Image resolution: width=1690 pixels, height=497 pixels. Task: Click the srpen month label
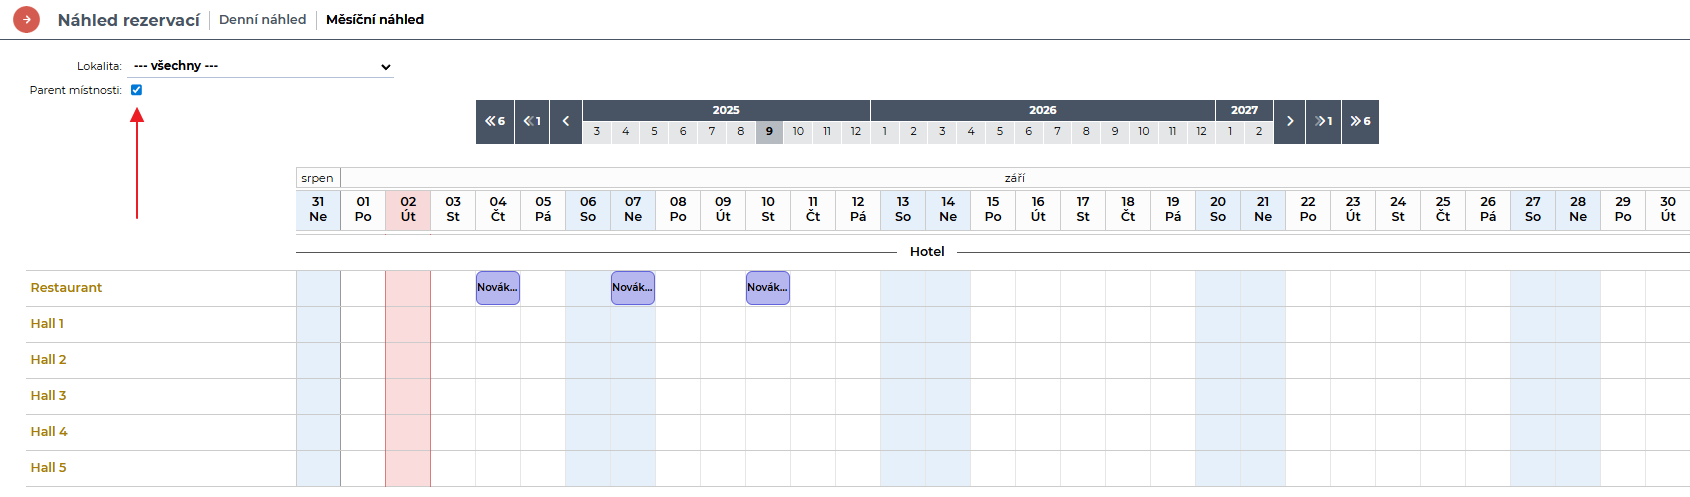pos(317,178)
